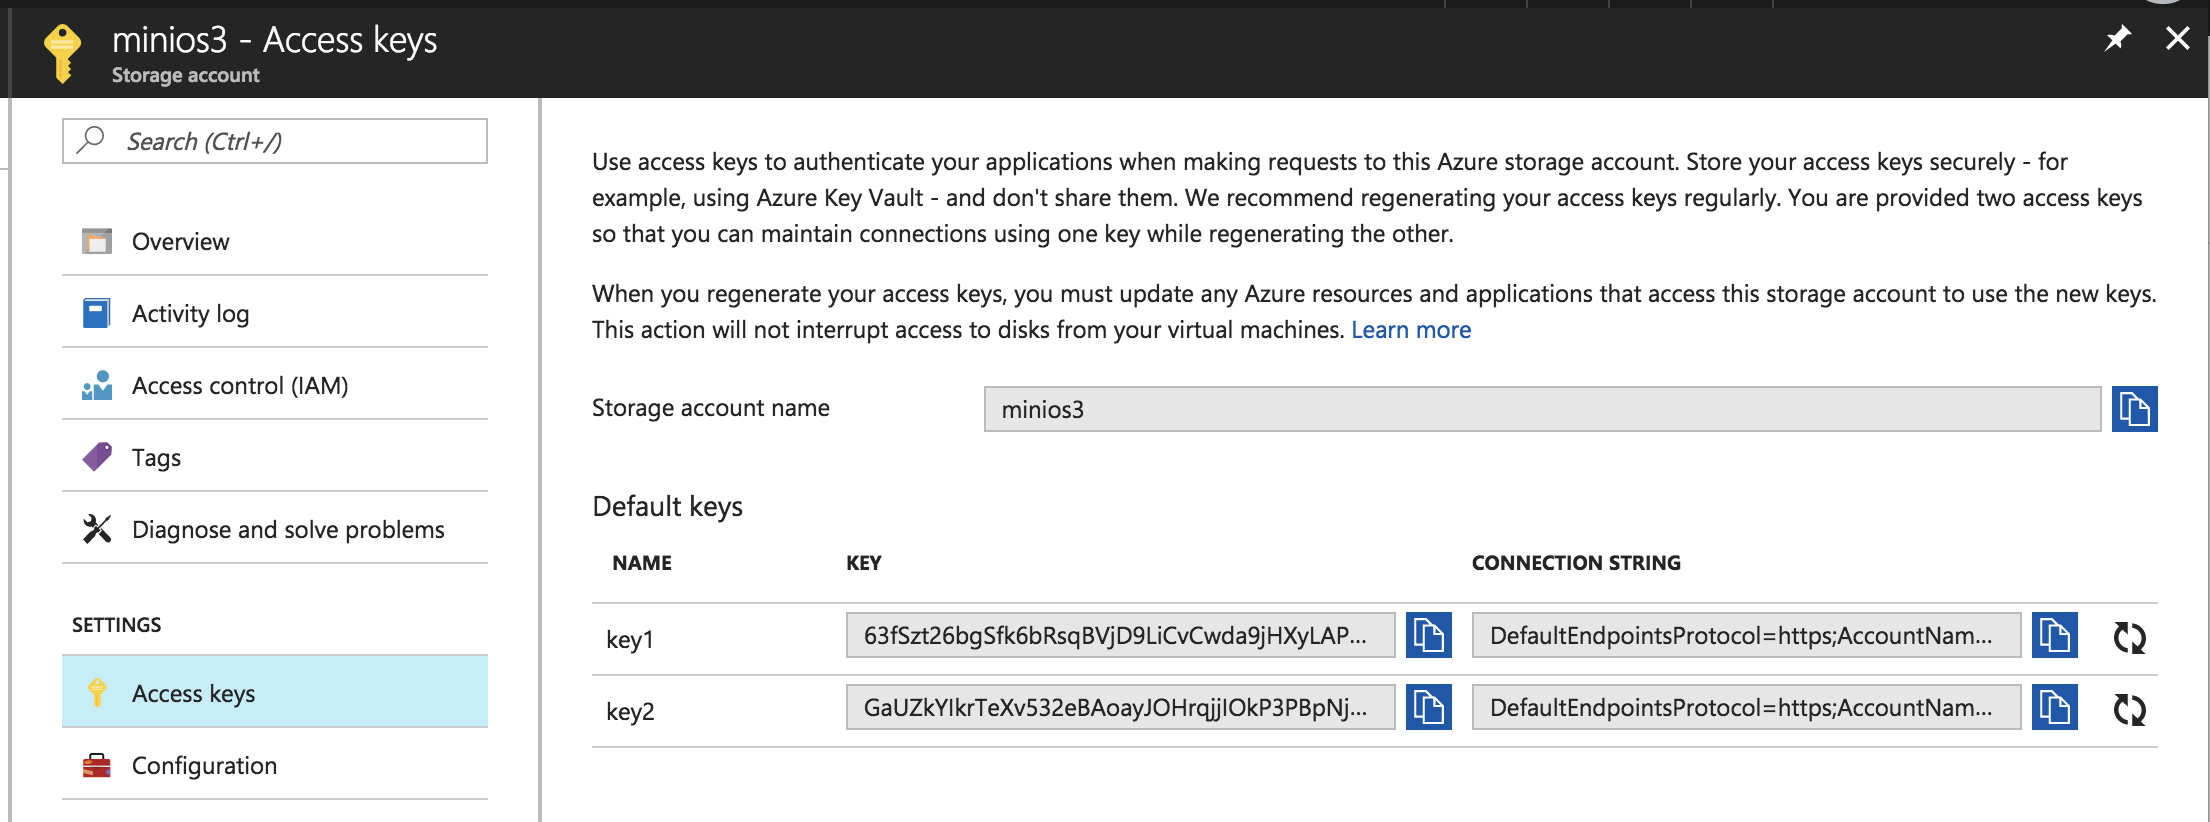Click the magnifier icon in search box
This screenshot has height=822, width=2210.
pyautogui.click(x=91, y=140)
